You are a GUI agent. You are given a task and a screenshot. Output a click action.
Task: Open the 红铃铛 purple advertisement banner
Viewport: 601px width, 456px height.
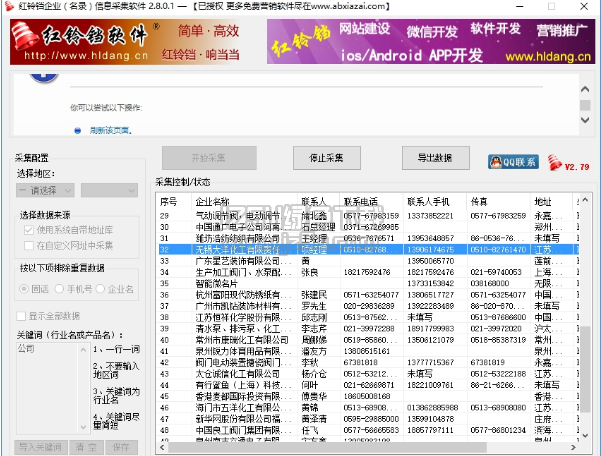pyautogui.click(x=431, y=41)
